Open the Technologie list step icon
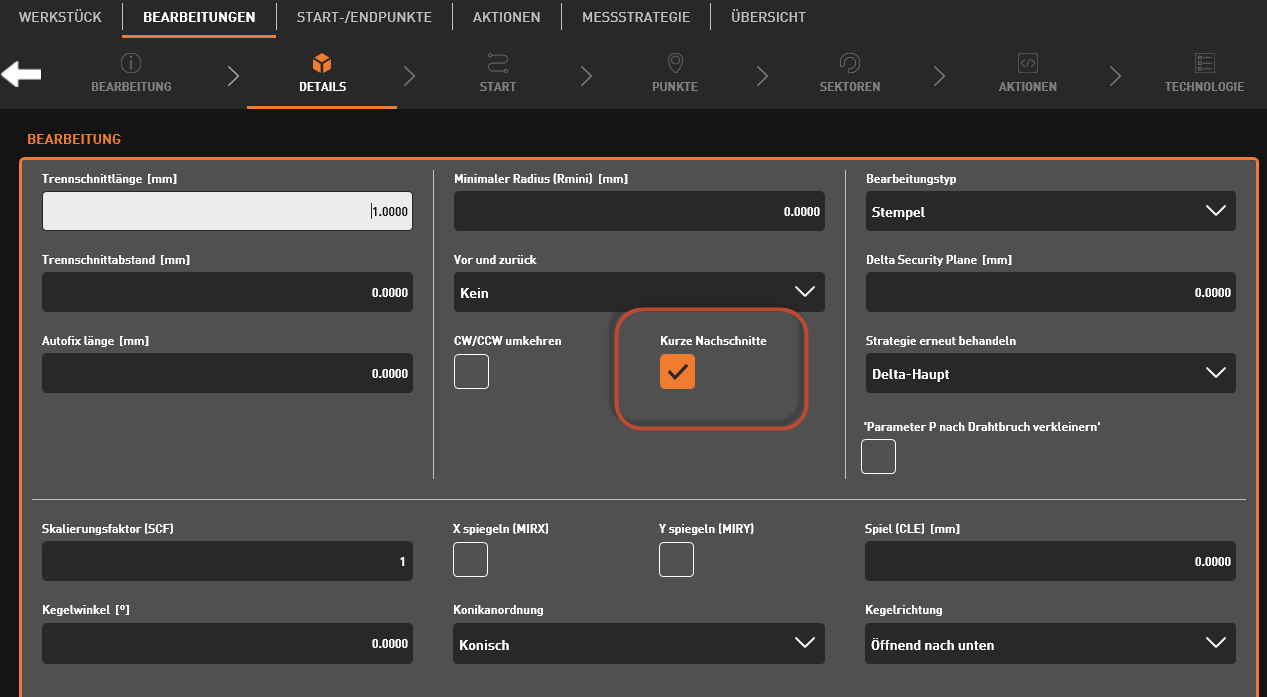This screenshot has width=1267, height=697. 1204,64
